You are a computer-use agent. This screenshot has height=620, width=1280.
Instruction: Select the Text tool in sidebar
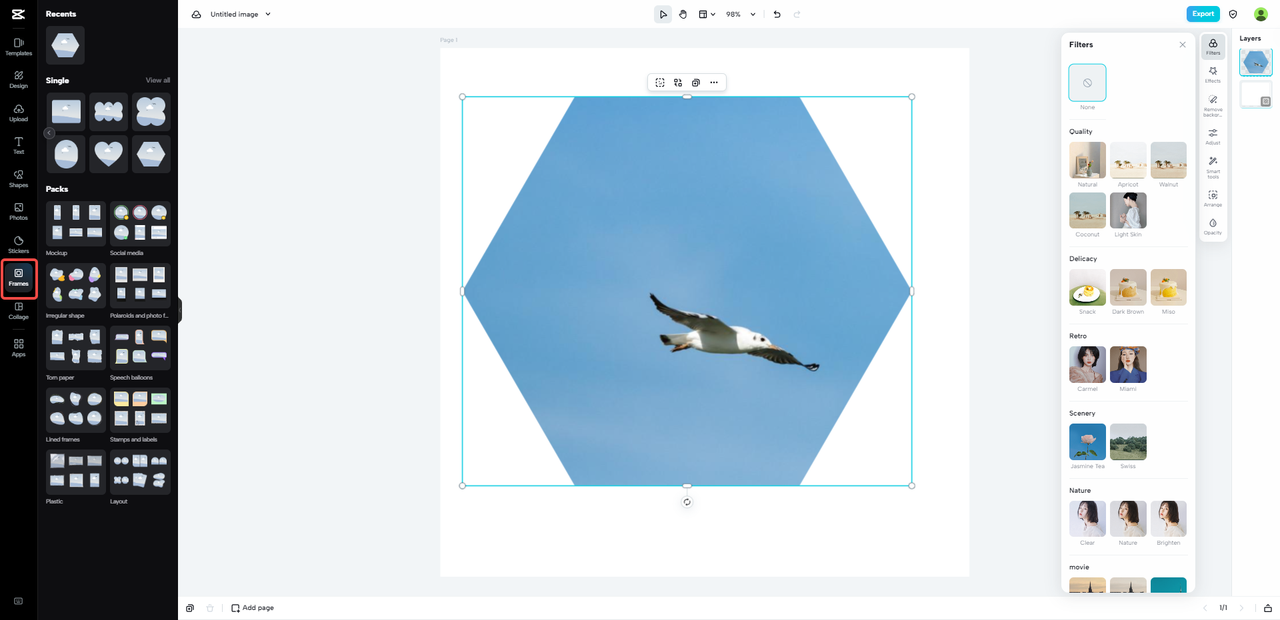18,146
